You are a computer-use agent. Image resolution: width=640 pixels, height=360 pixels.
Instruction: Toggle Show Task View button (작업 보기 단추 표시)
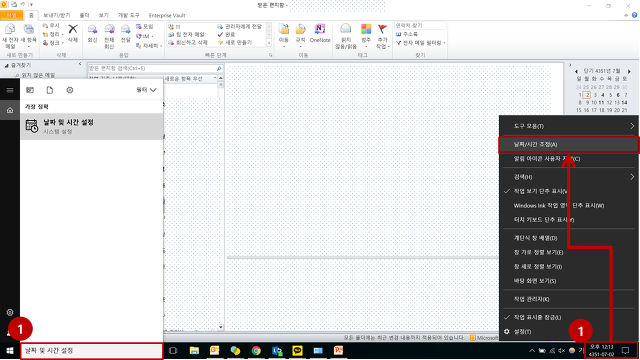point(569,191)
